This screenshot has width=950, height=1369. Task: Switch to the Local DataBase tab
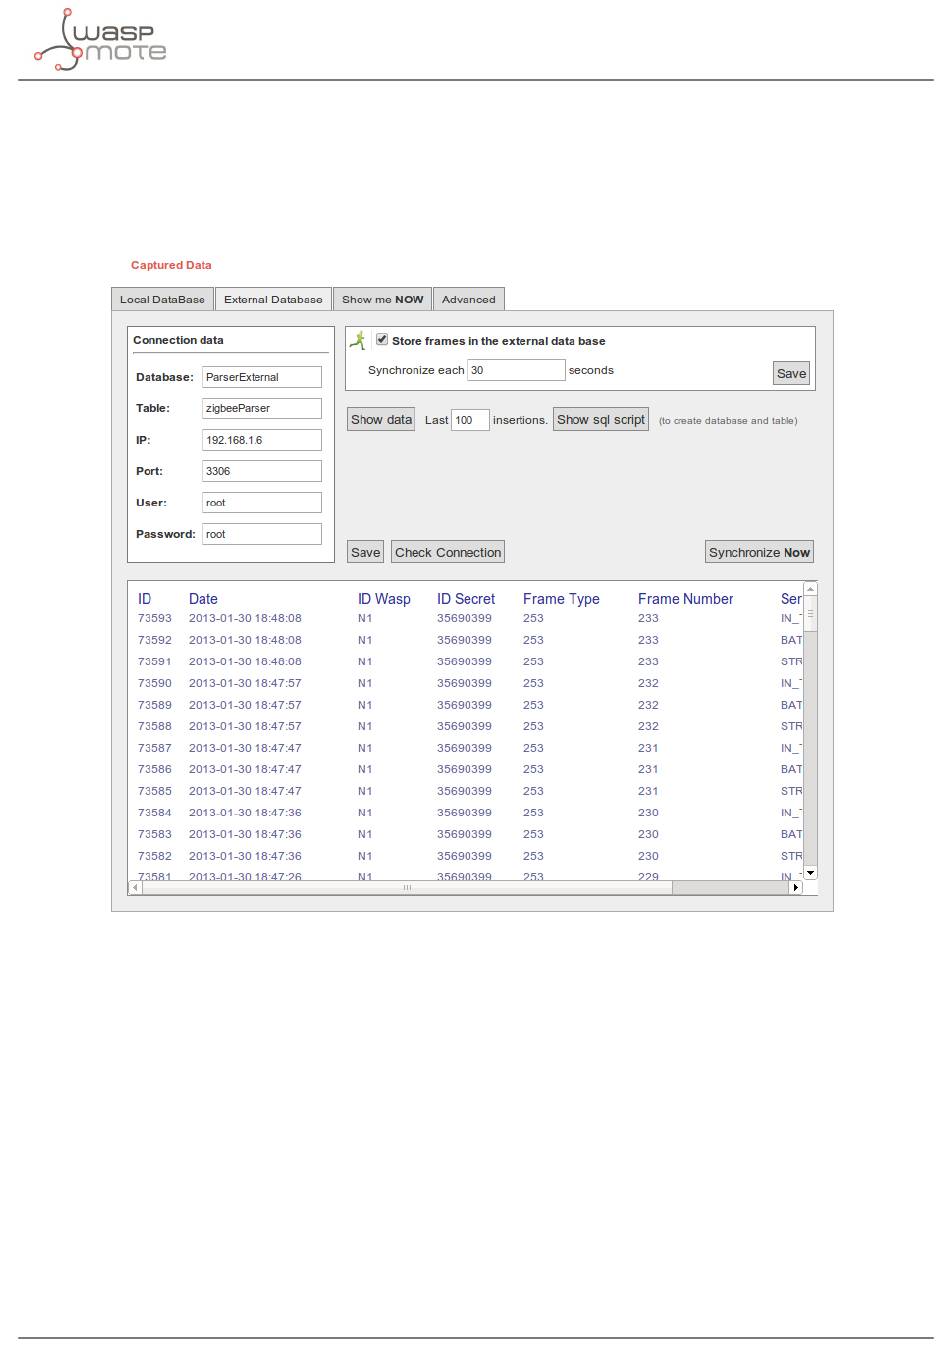[162, 299]
